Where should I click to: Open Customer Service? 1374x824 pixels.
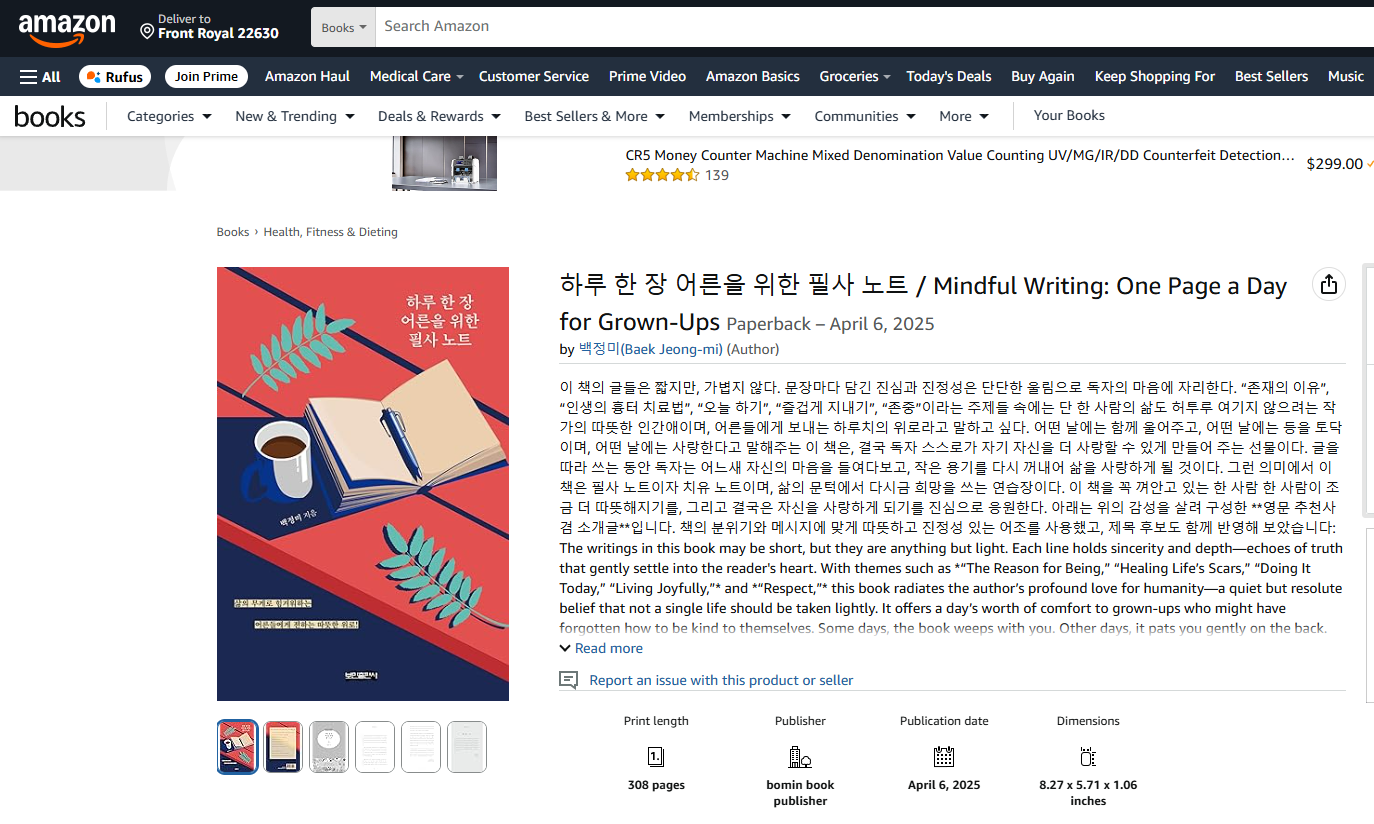click(x=534, y=76)
